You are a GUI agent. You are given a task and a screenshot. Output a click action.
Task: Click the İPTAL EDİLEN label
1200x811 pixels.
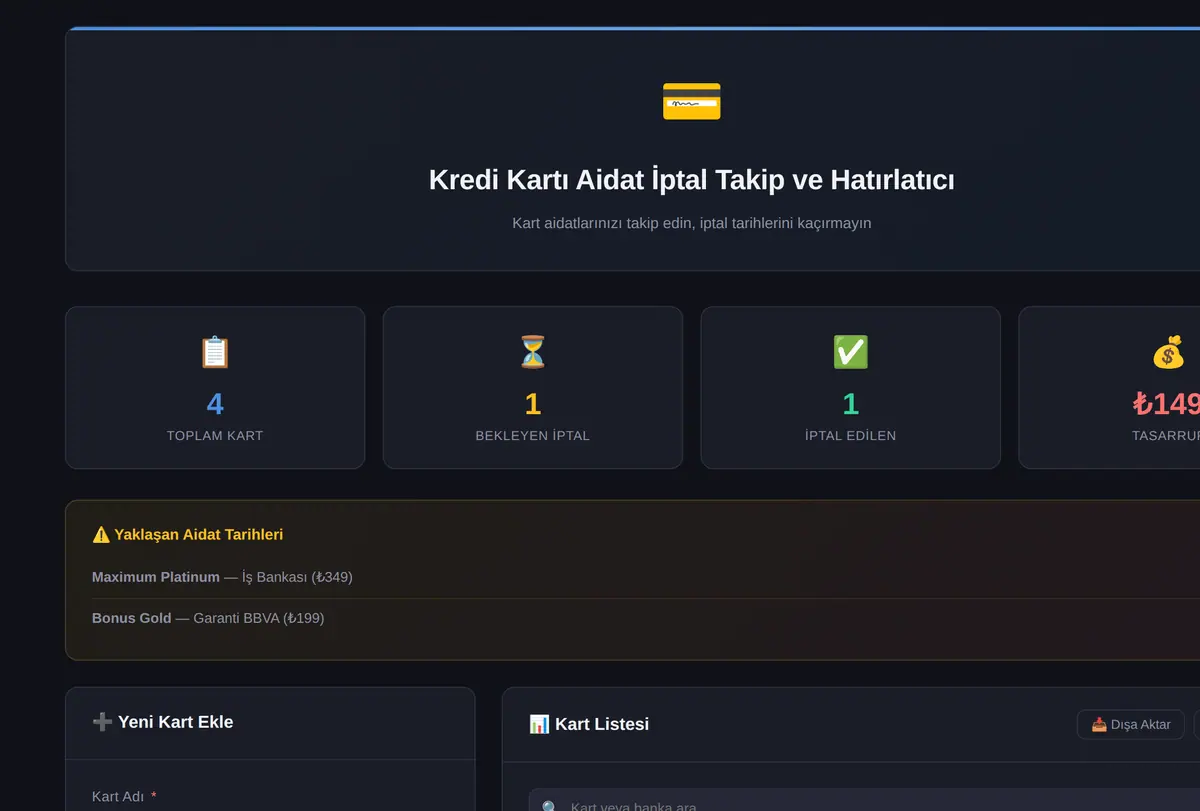pyautogui.click(x=851, y=436)
